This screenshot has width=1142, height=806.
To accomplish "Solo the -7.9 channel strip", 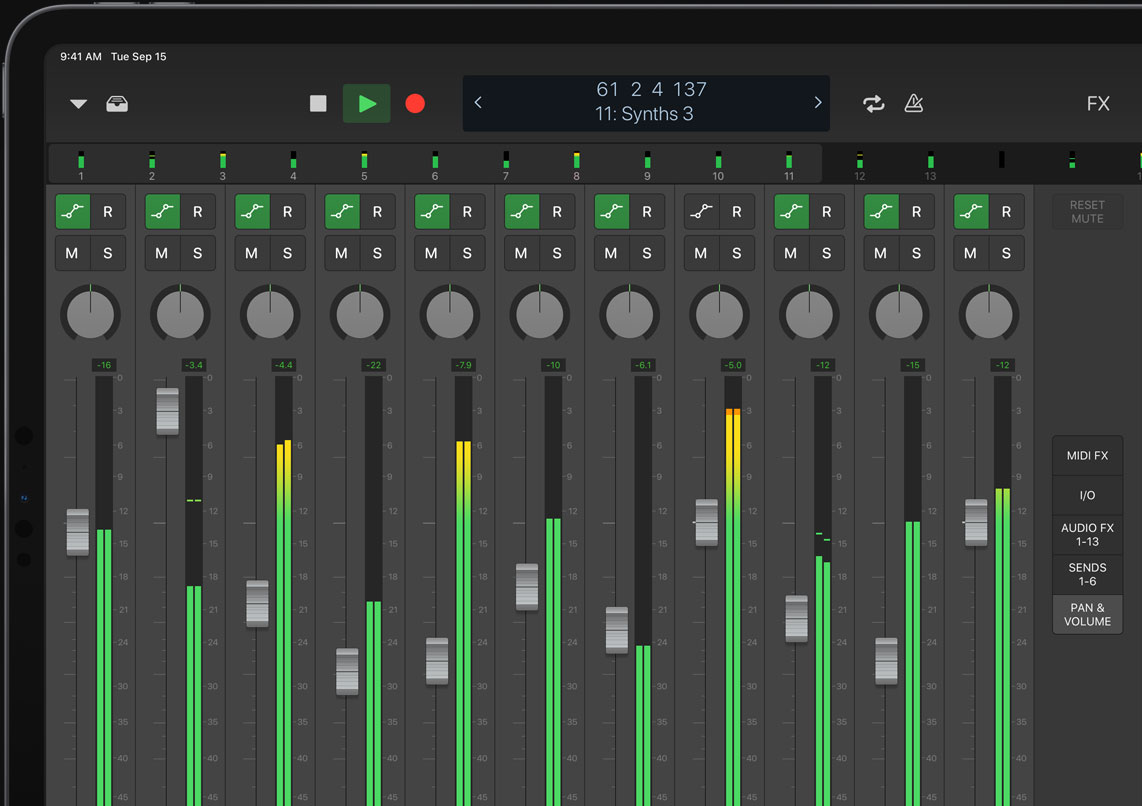I will (x=467, y=253).
